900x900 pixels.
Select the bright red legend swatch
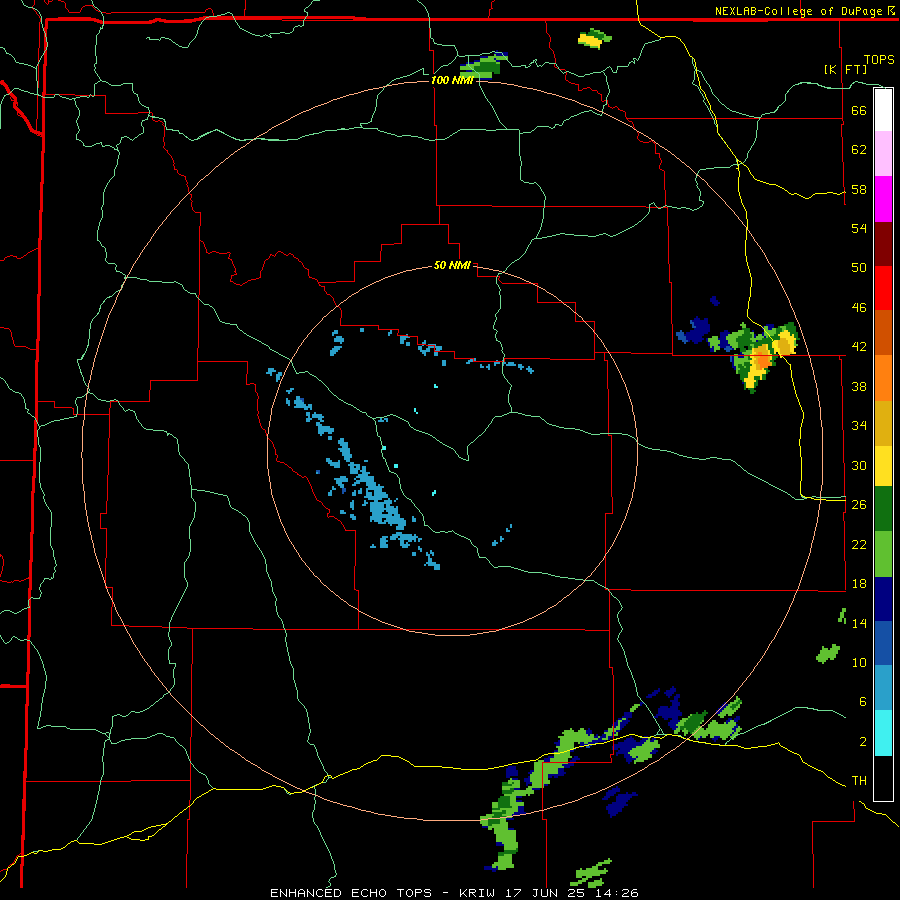[883, 288]
